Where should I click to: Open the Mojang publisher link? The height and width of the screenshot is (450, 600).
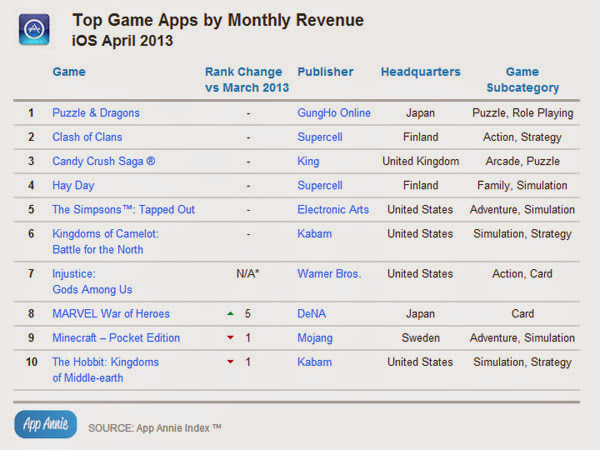[x=315, y=338]
